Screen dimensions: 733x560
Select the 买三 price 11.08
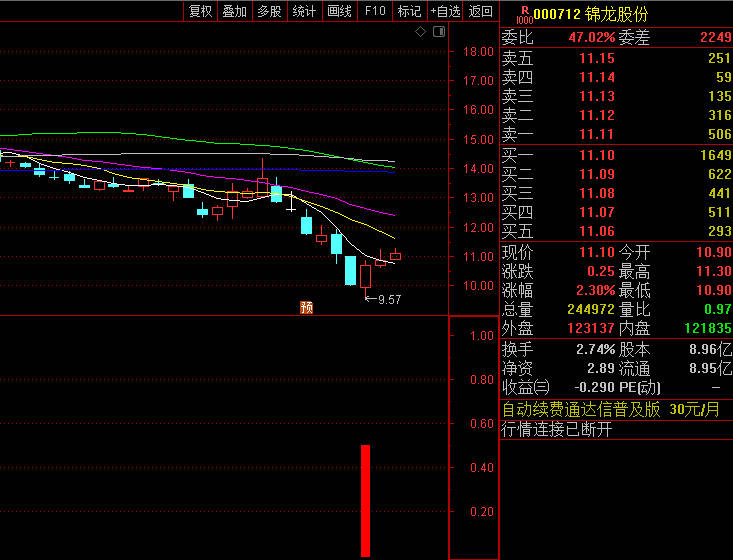[597, 193]
